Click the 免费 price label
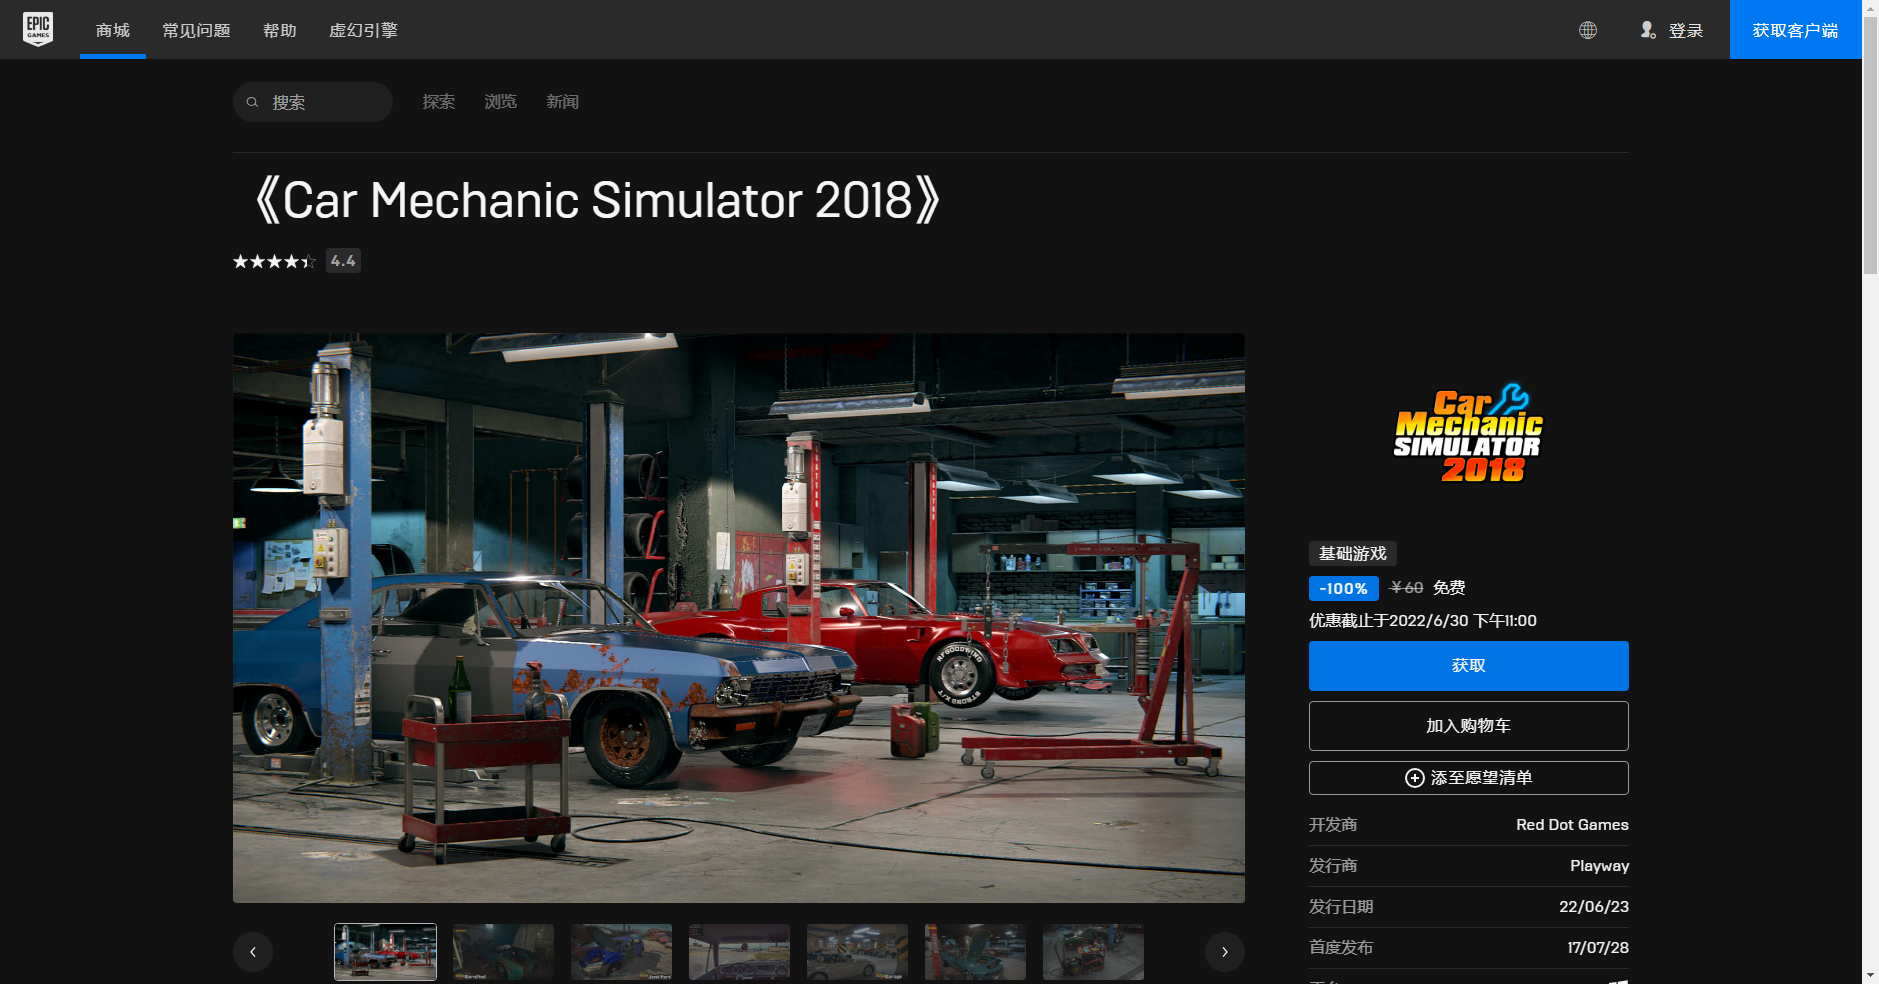The width and height of the screenshot is (1879, 984). [1449, 588]
